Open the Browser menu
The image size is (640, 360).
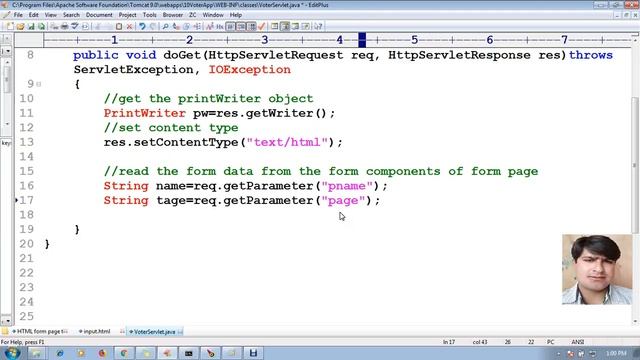173,15
